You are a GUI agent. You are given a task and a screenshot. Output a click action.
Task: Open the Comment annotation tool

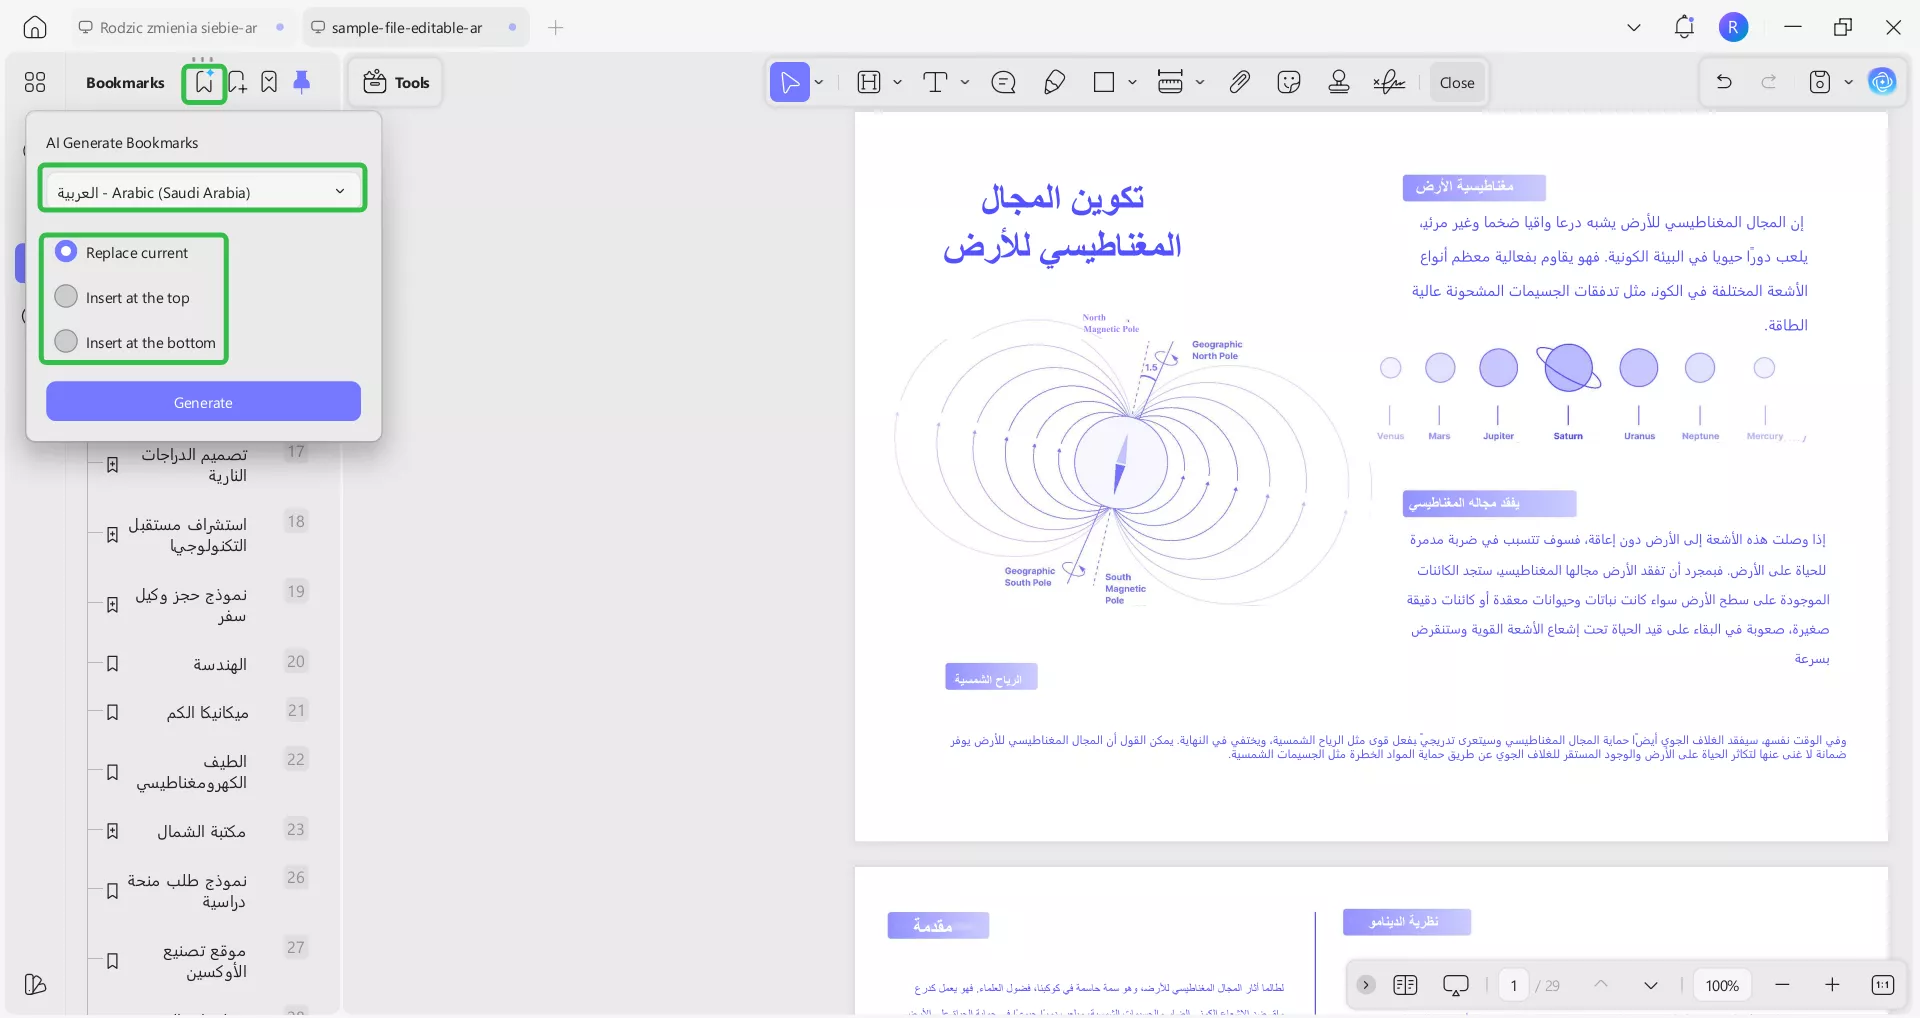(1004, 82)
